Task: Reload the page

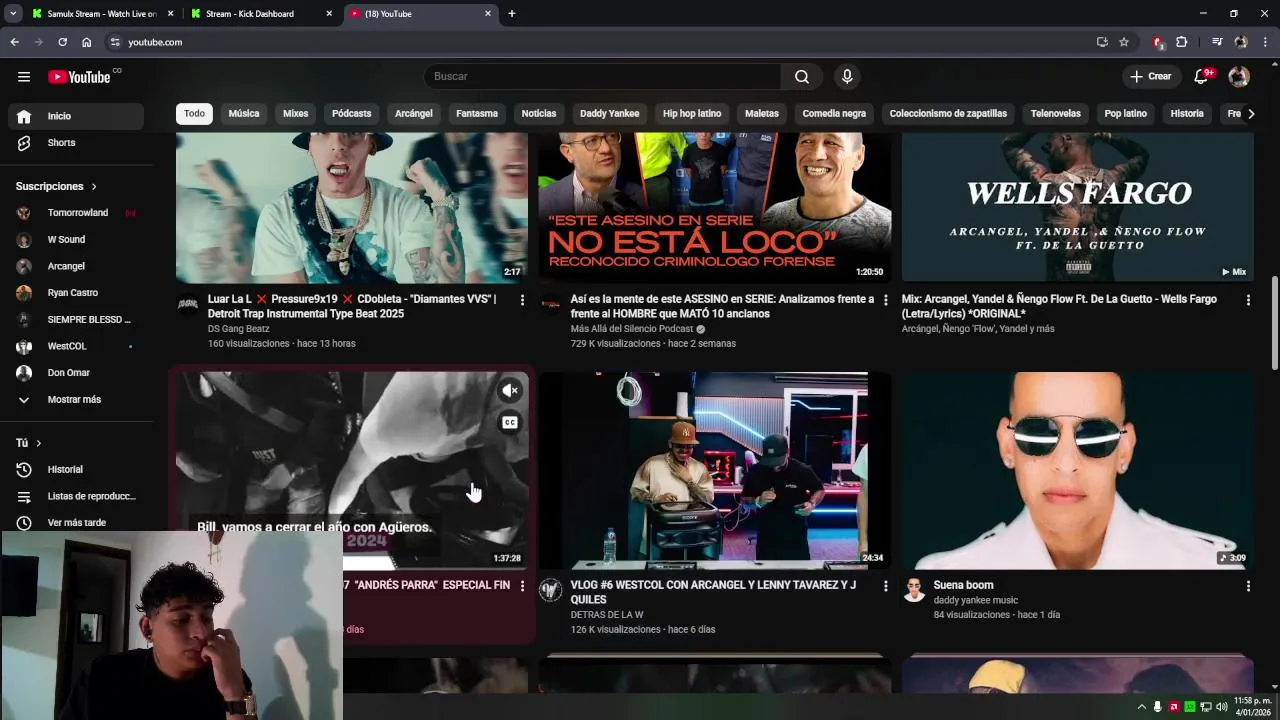Action: (x=62, y=42)
